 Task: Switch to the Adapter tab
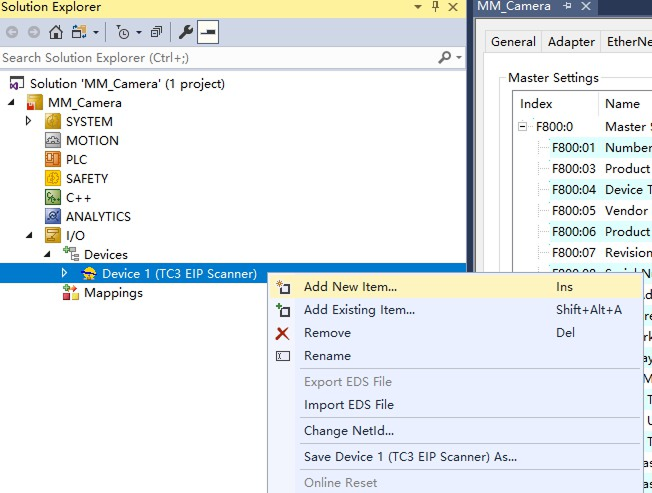click(570, 42)
